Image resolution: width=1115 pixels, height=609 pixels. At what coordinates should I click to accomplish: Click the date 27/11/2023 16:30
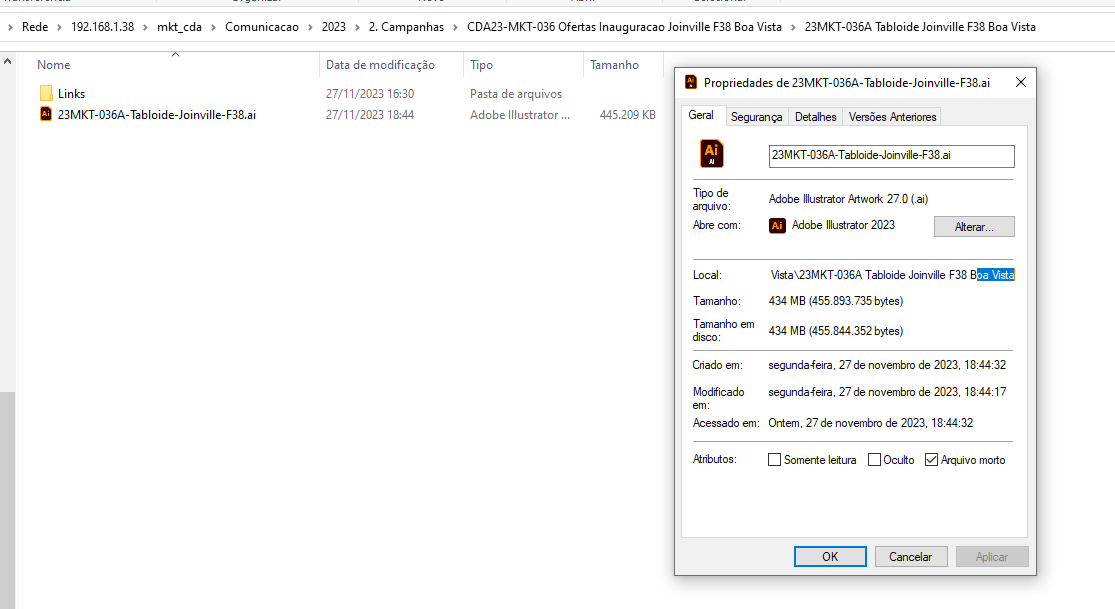[x=370, y=94]
